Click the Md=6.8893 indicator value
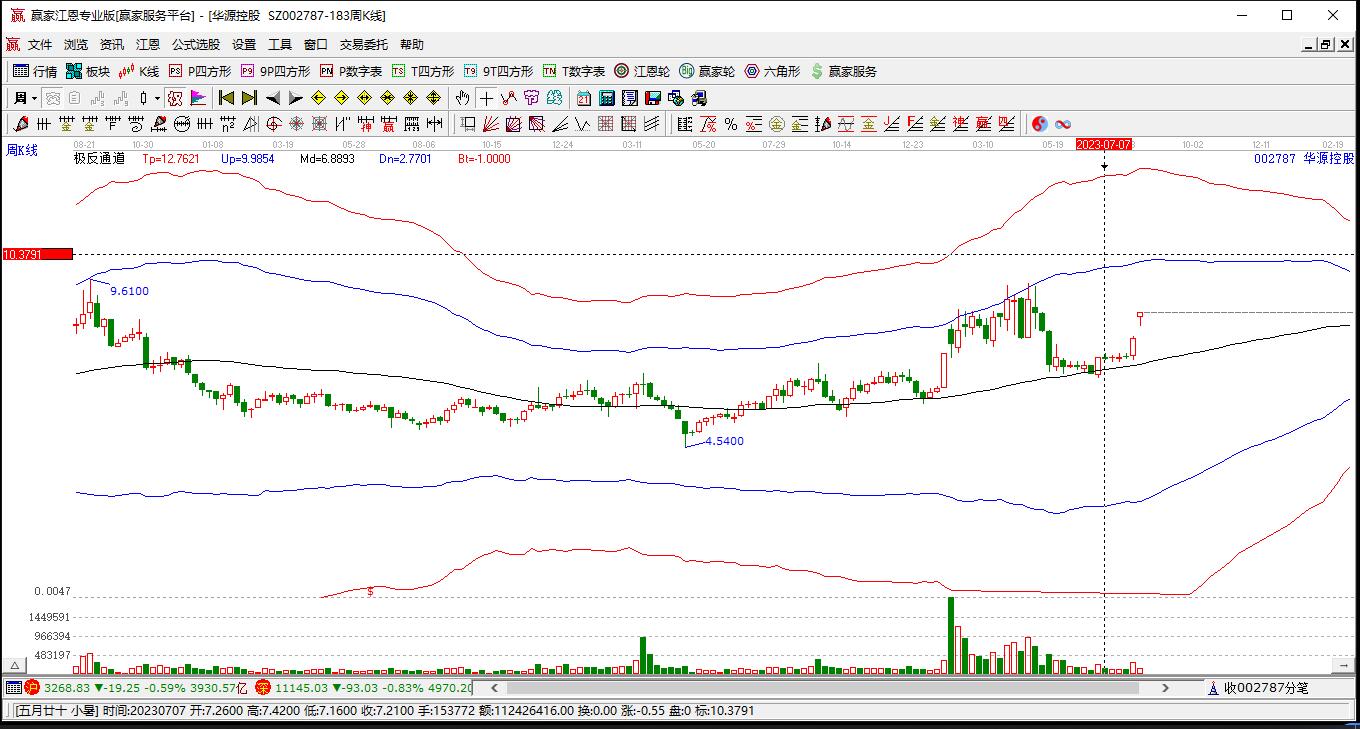1360x729 pixels. pyautogui.click(x=327, y=158)
